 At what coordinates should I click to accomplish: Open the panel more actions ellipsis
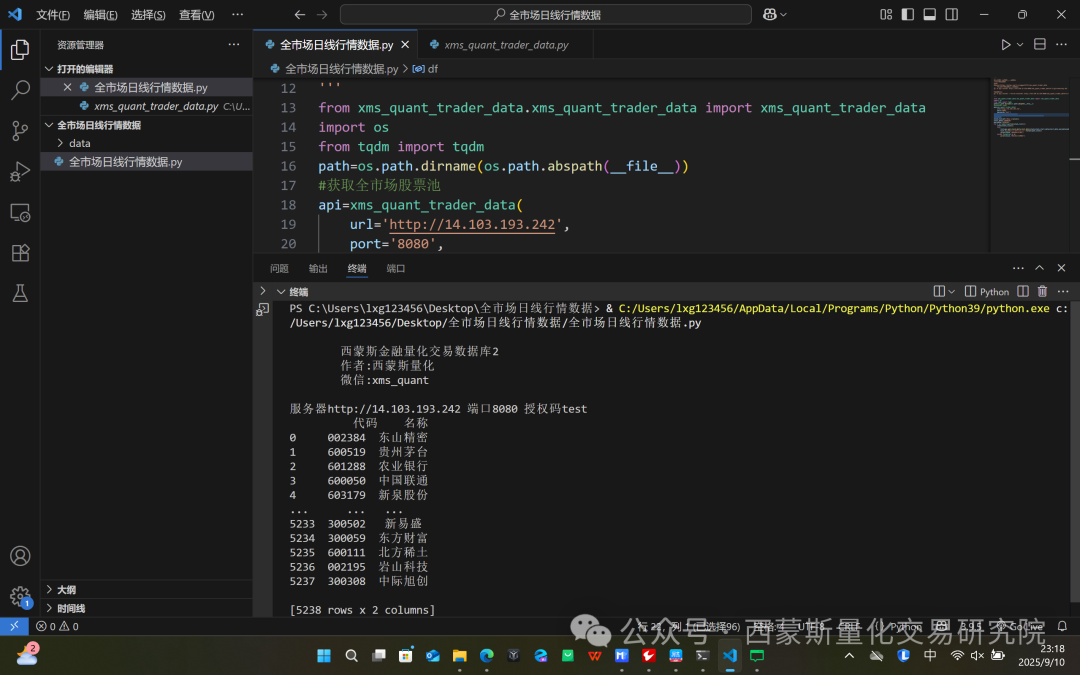point(1018,268)
